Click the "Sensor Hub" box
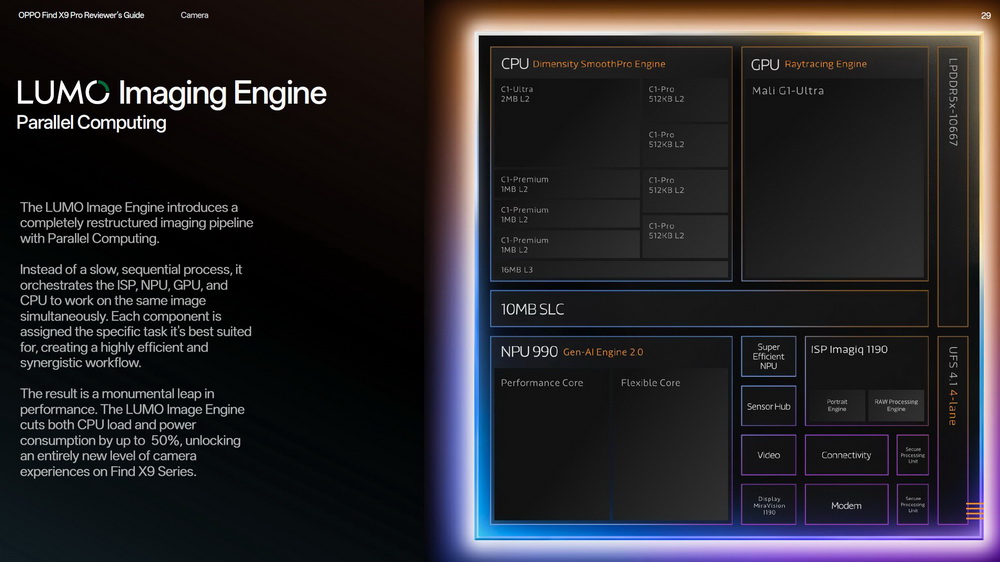This screenshot has width=1000, height=562. (768, 406)
